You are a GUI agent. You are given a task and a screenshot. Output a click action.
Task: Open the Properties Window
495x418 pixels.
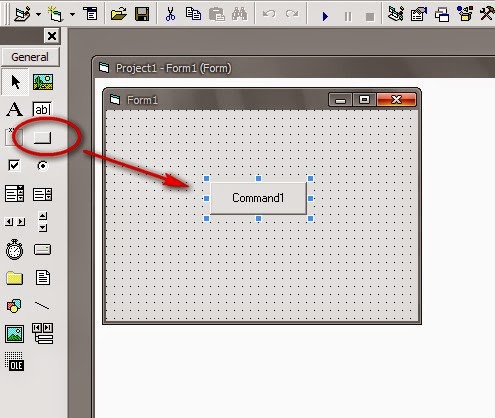(x=419, y=14)
